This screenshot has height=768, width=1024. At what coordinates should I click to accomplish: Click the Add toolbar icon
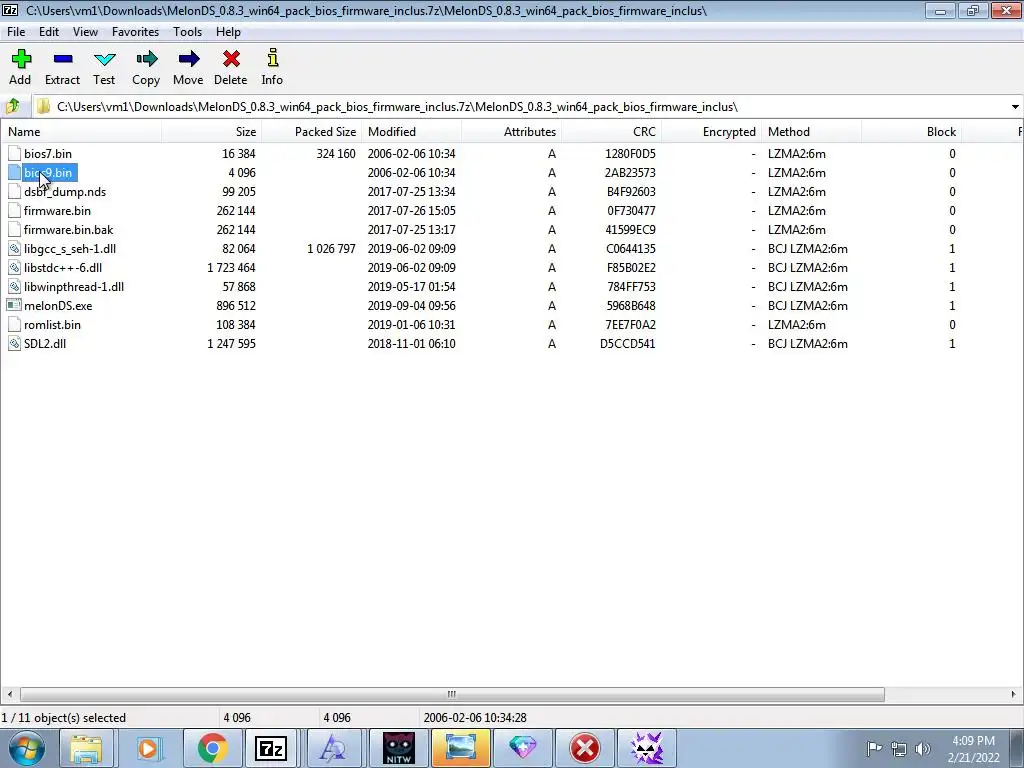tap(21, 59)
